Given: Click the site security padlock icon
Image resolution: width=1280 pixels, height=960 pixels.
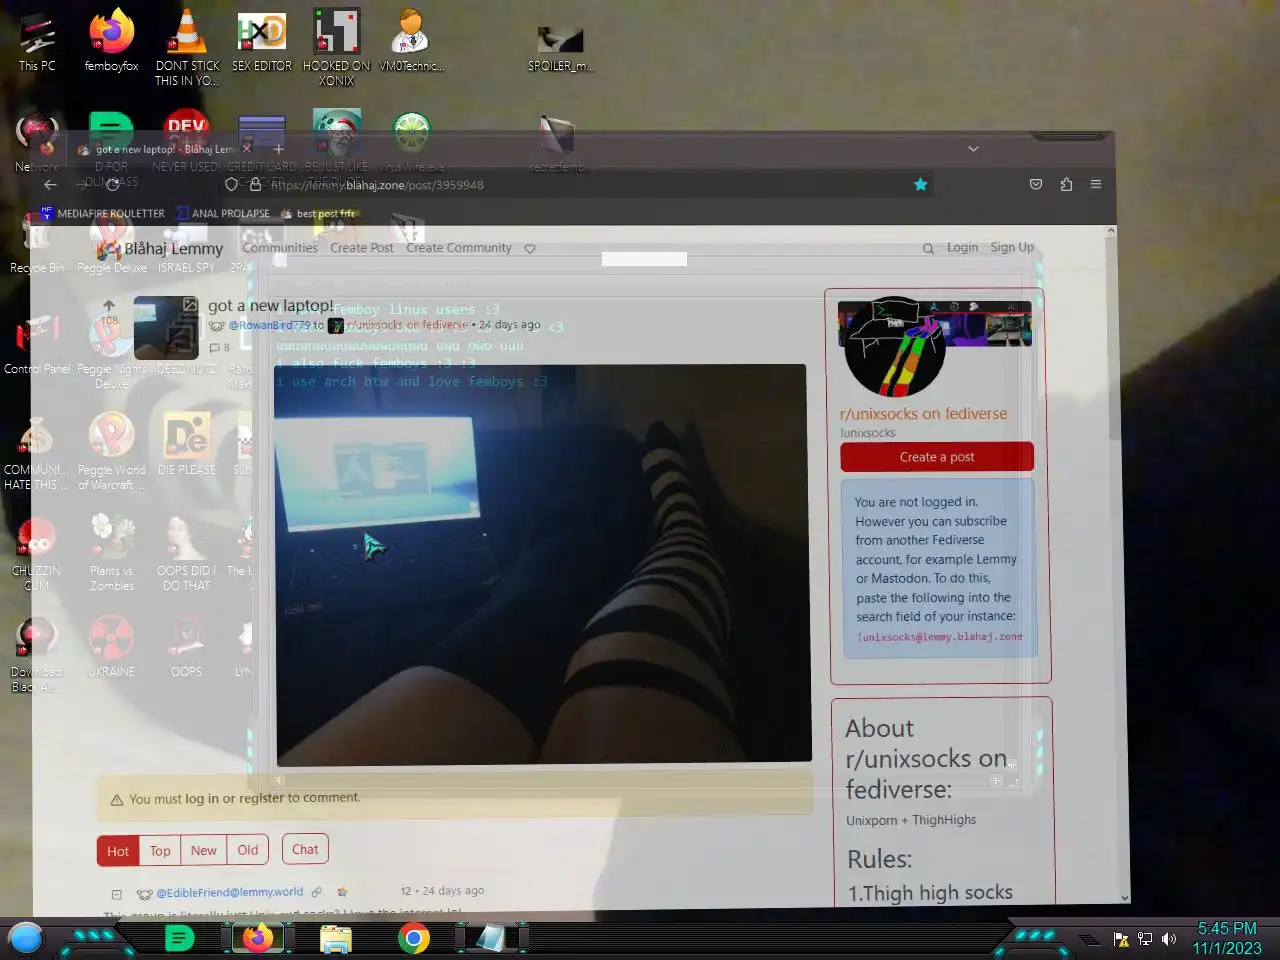Looking at the screenshot, I should click(255, 184).
